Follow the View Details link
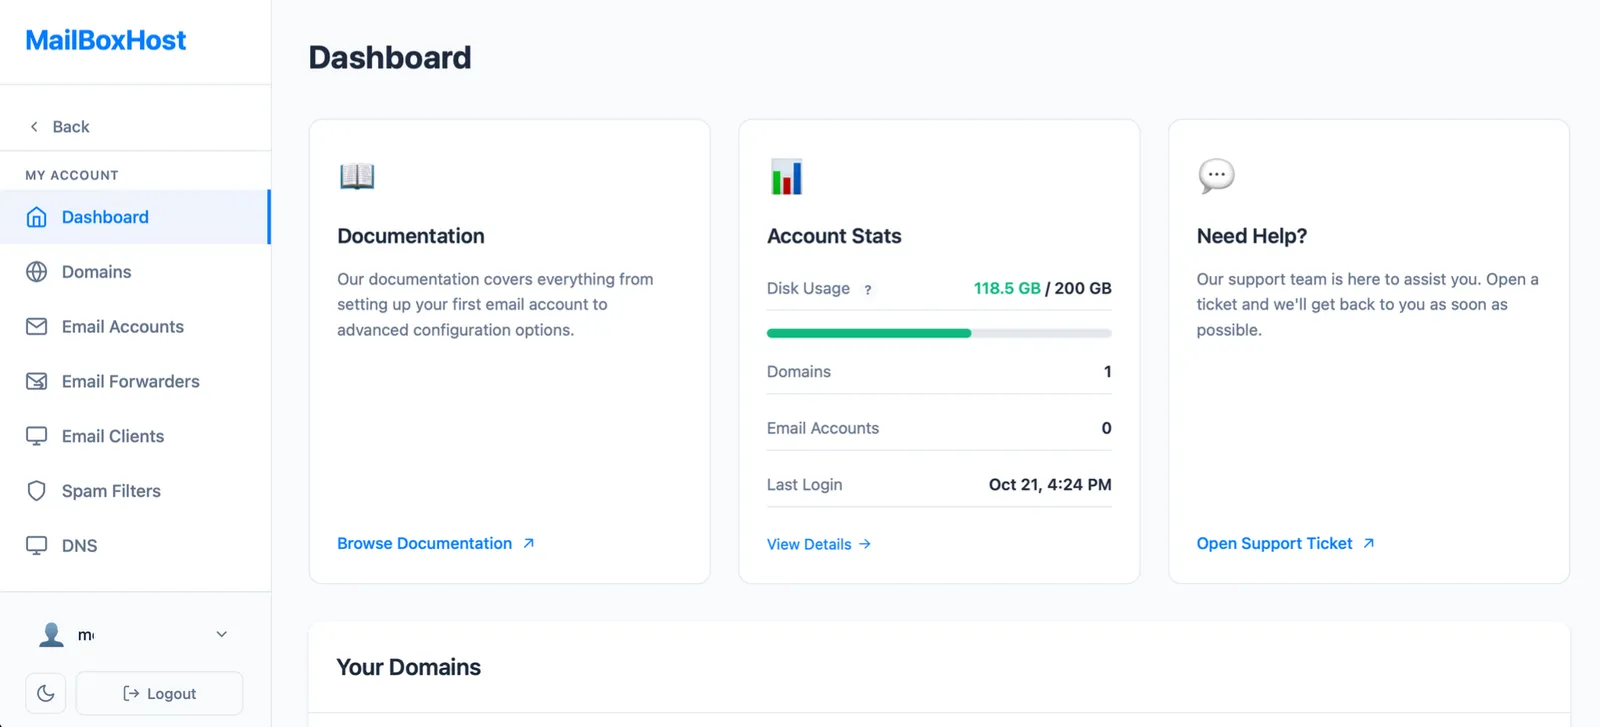 [819, 544]
